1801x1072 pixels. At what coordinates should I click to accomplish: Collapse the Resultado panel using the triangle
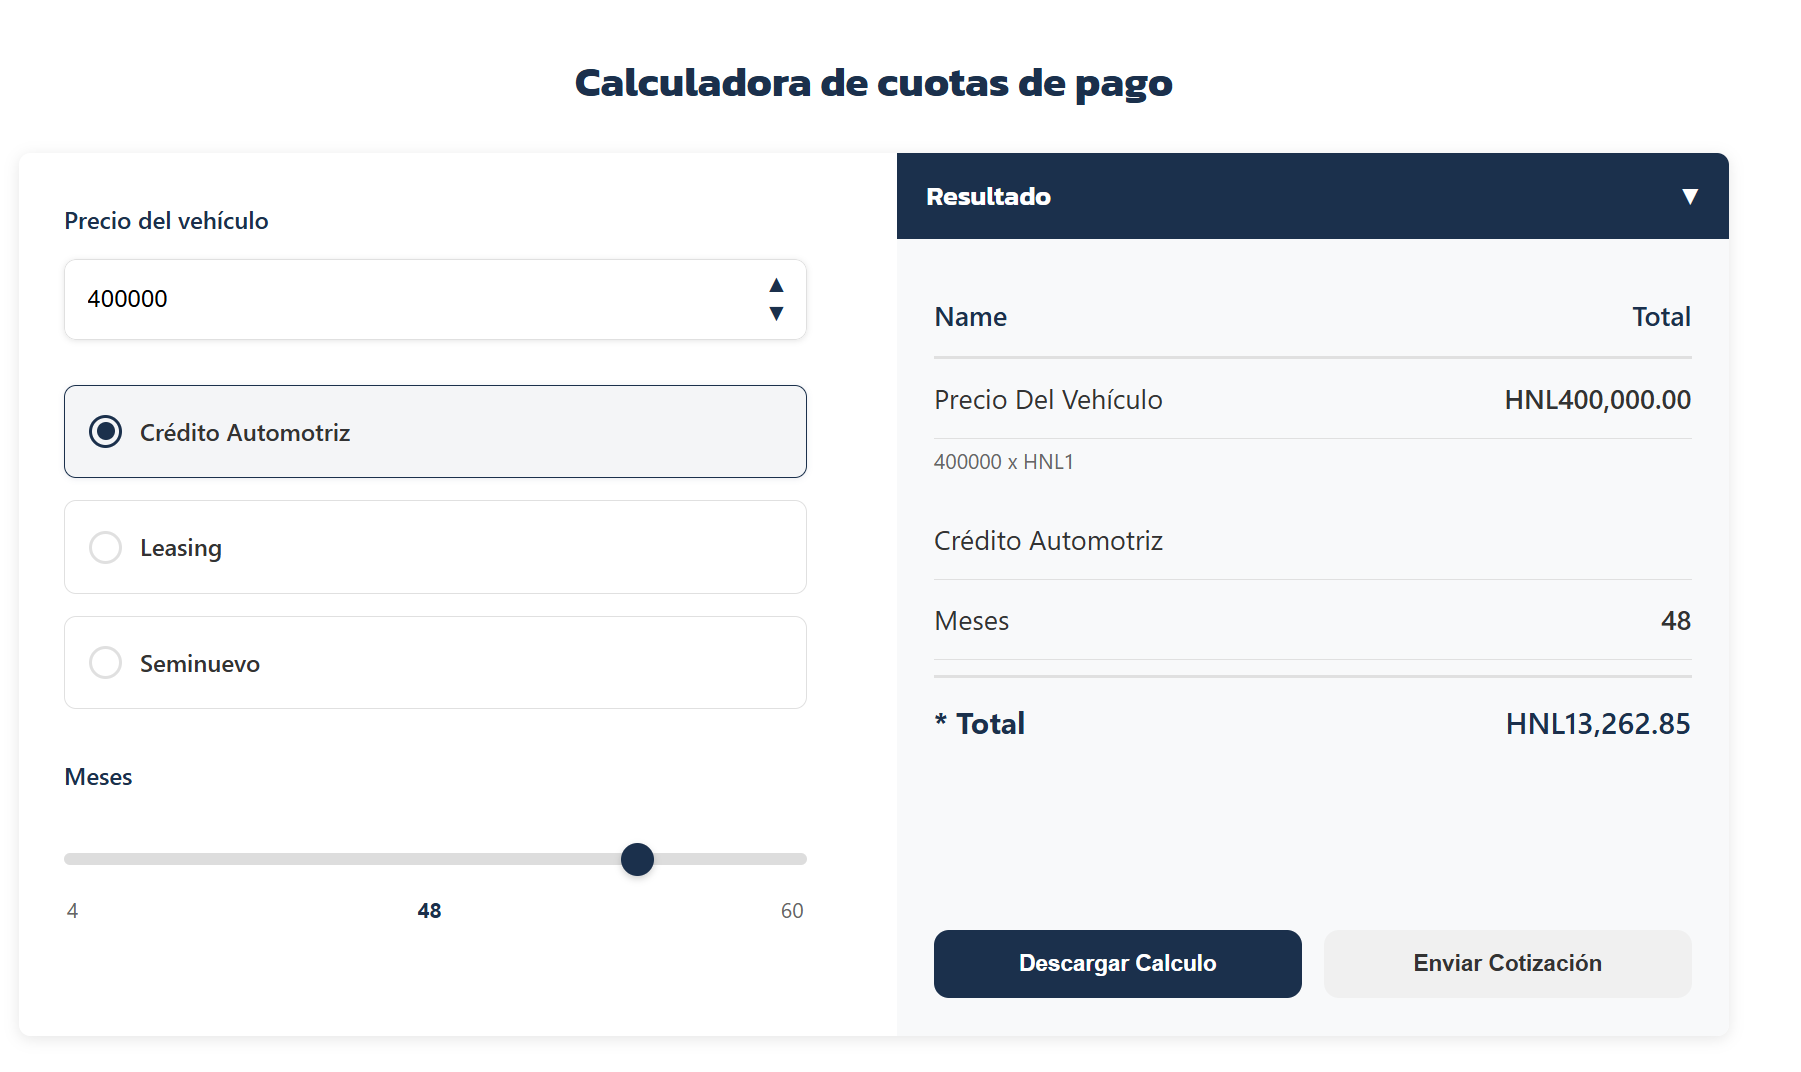[x=1689, y=197]
